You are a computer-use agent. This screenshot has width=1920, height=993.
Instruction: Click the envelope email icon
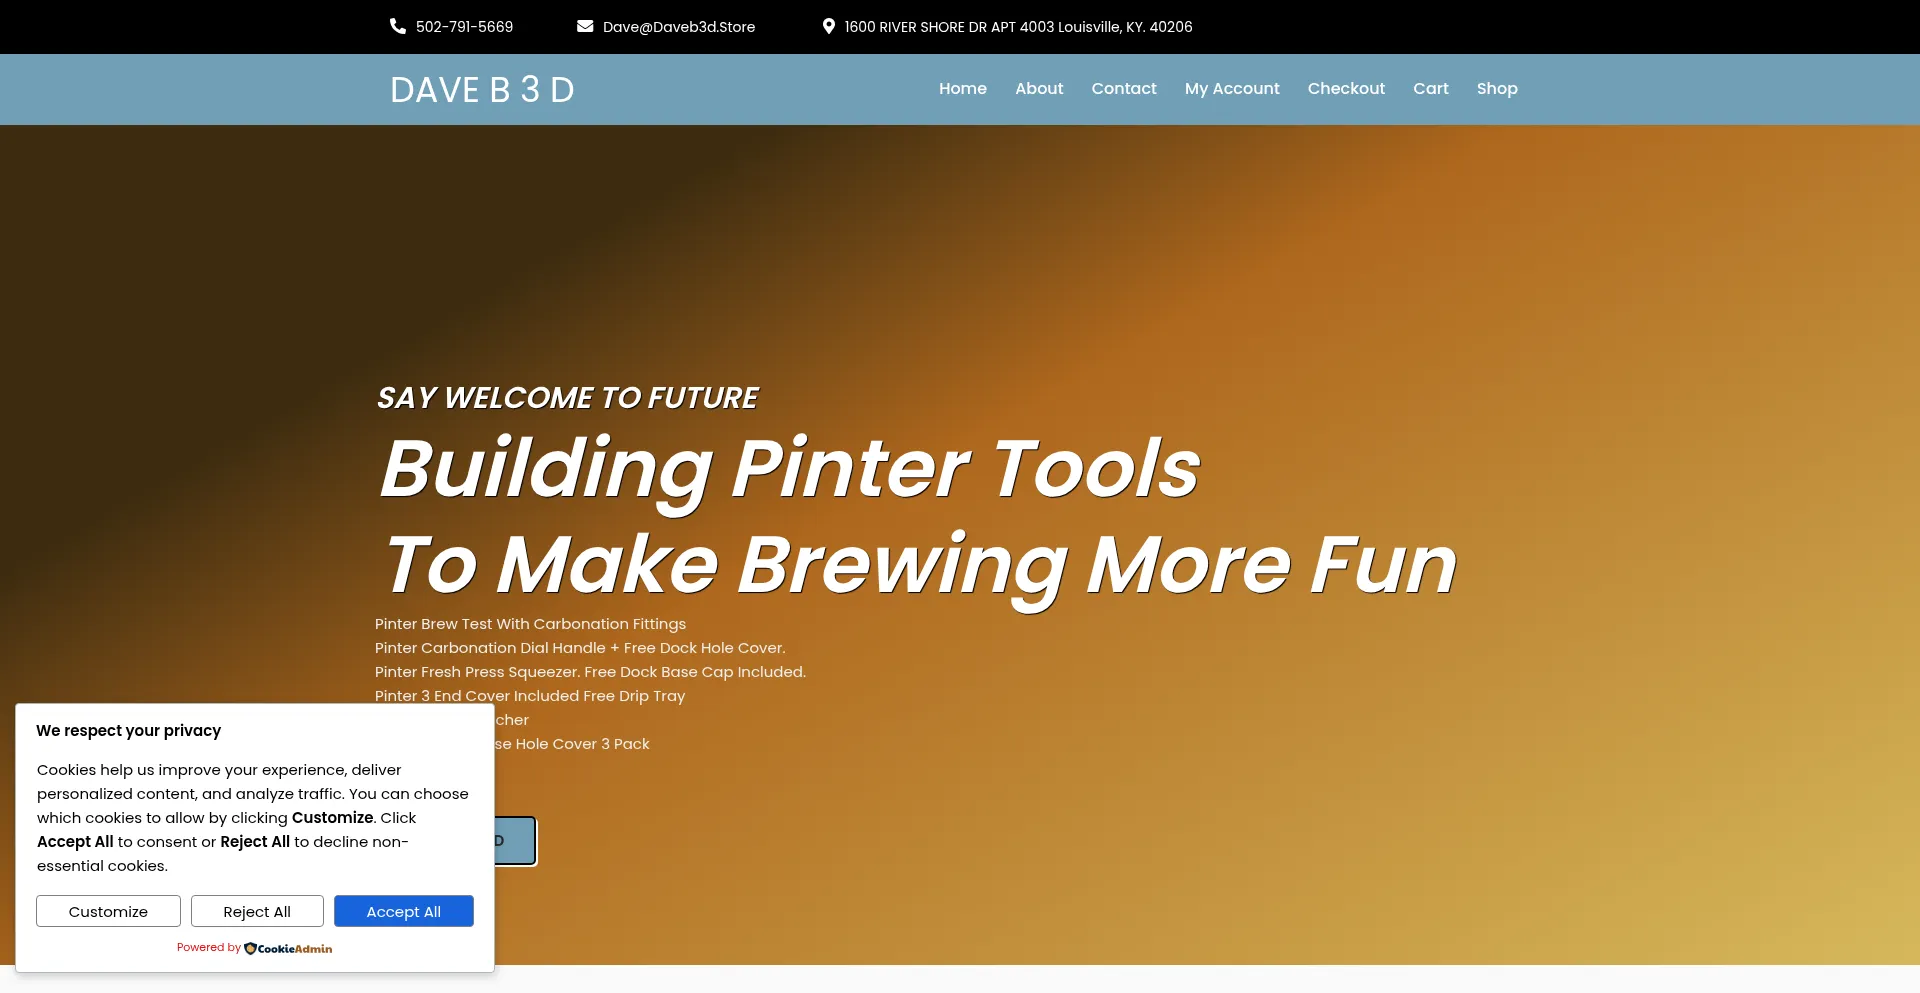point(585,26)
